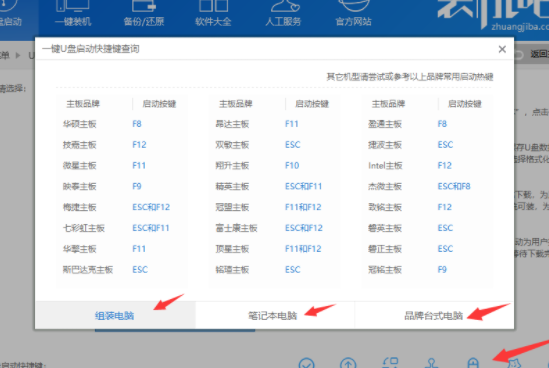This screenshot has width=549, height=368.
Task: Click the F8 key for 华硕主板
Action: pyautogui.click(x=137, y=124)
